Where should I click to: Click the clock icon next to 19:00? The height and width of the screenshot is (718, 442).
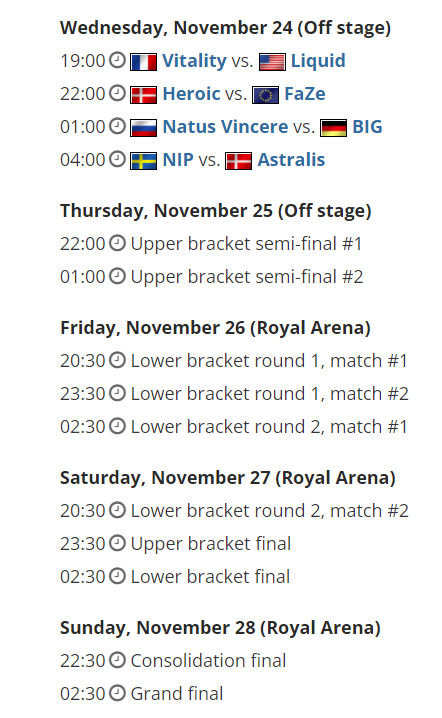point(117,60)
